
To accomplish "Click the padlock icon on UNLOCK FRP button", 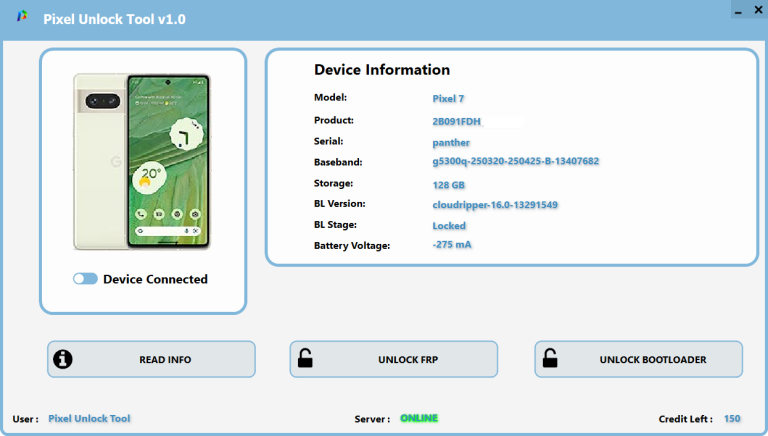I will click(305, 358).
